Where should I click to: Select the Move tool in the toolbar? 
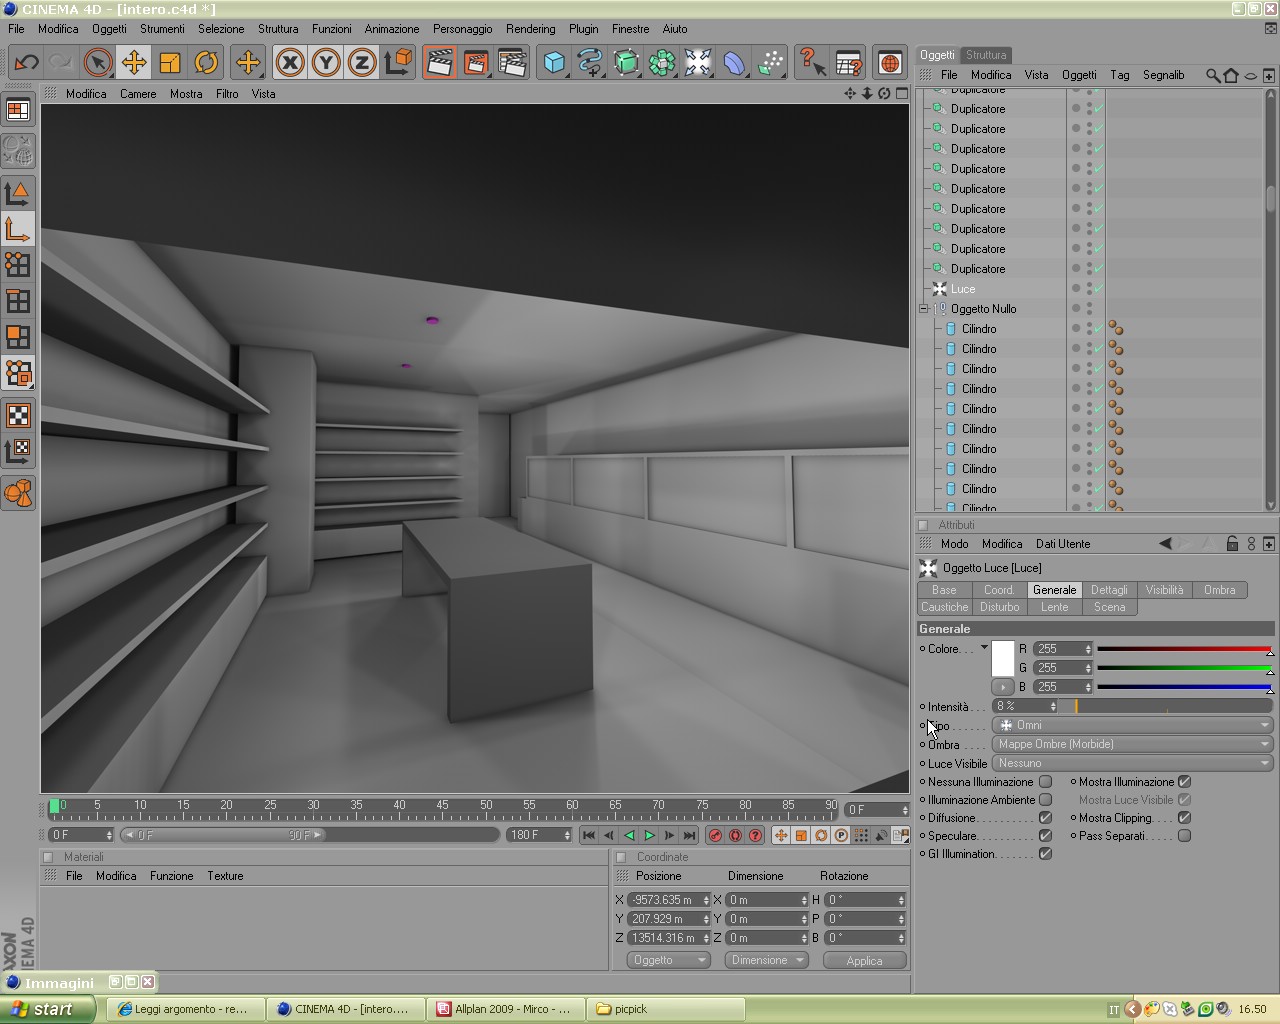point(133,63)
